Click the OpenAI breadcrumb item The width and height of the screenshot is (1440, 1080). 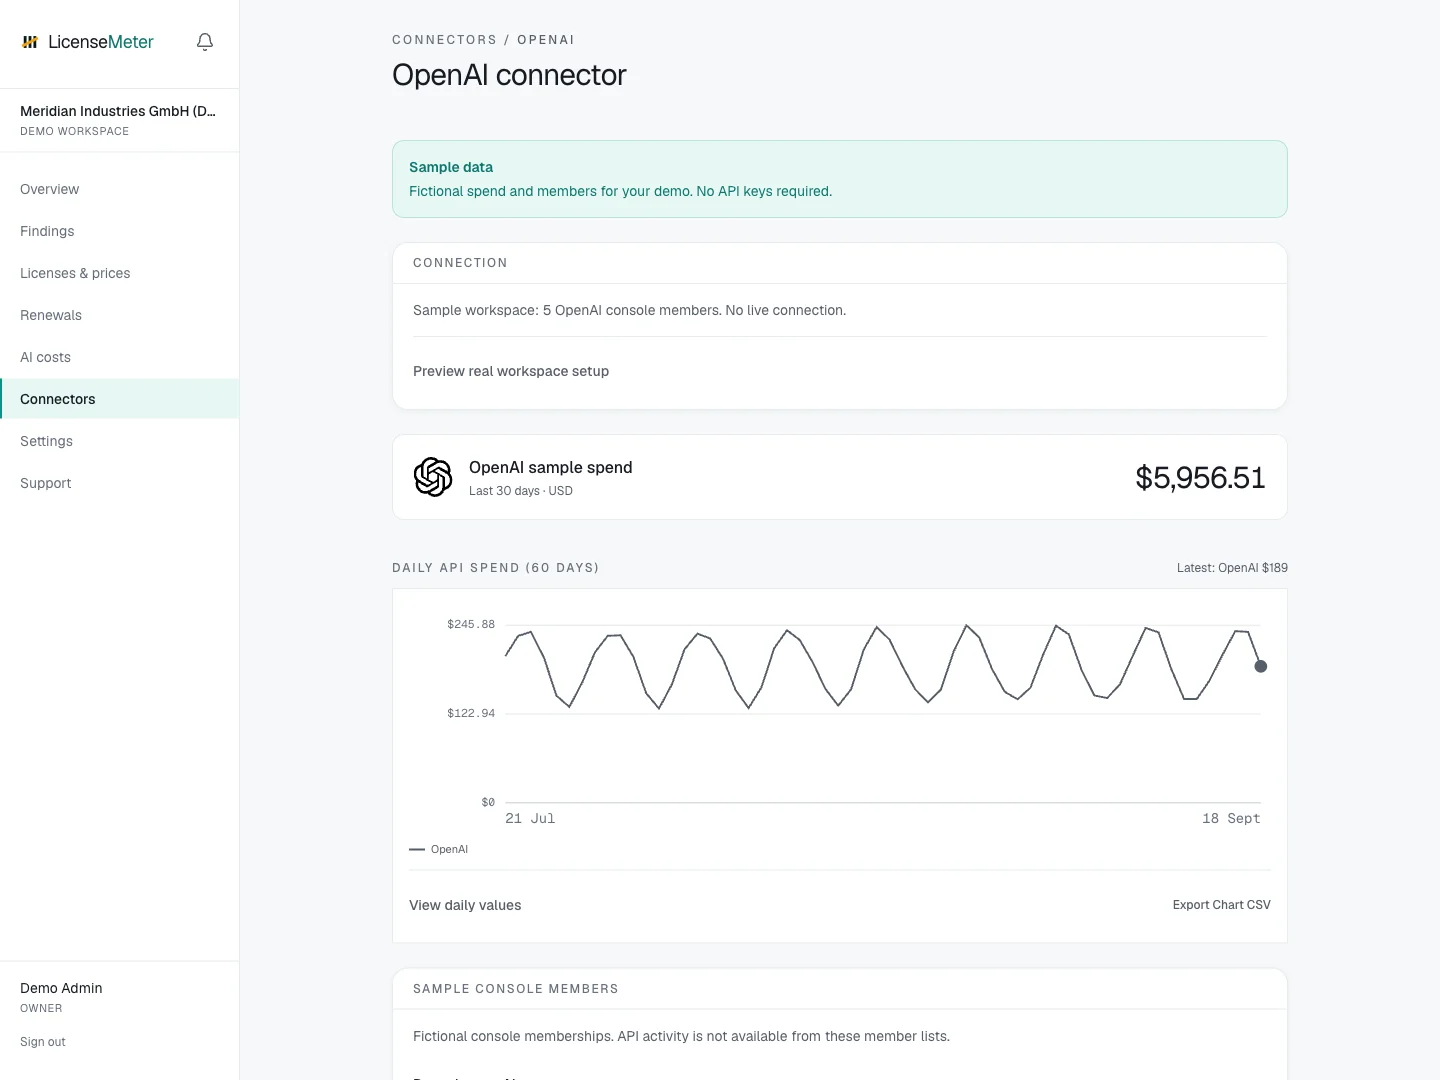pos(546,40)
